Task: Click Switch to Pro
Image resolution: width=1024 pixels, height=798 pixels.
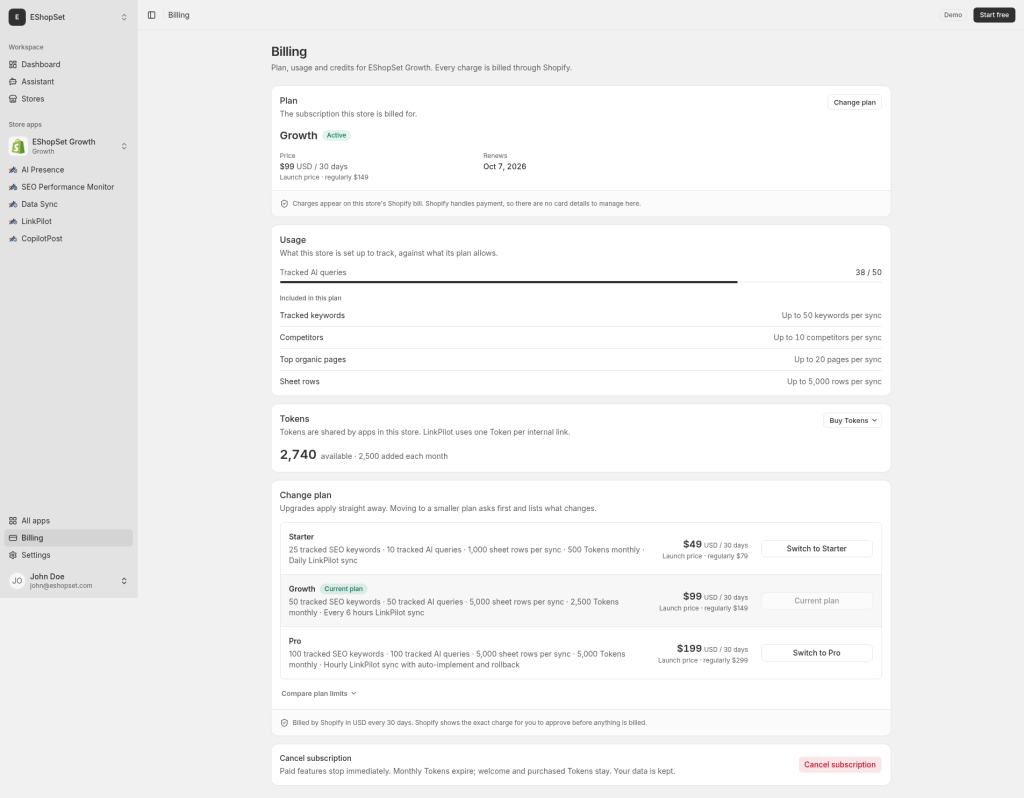Action: pos(816,653)
